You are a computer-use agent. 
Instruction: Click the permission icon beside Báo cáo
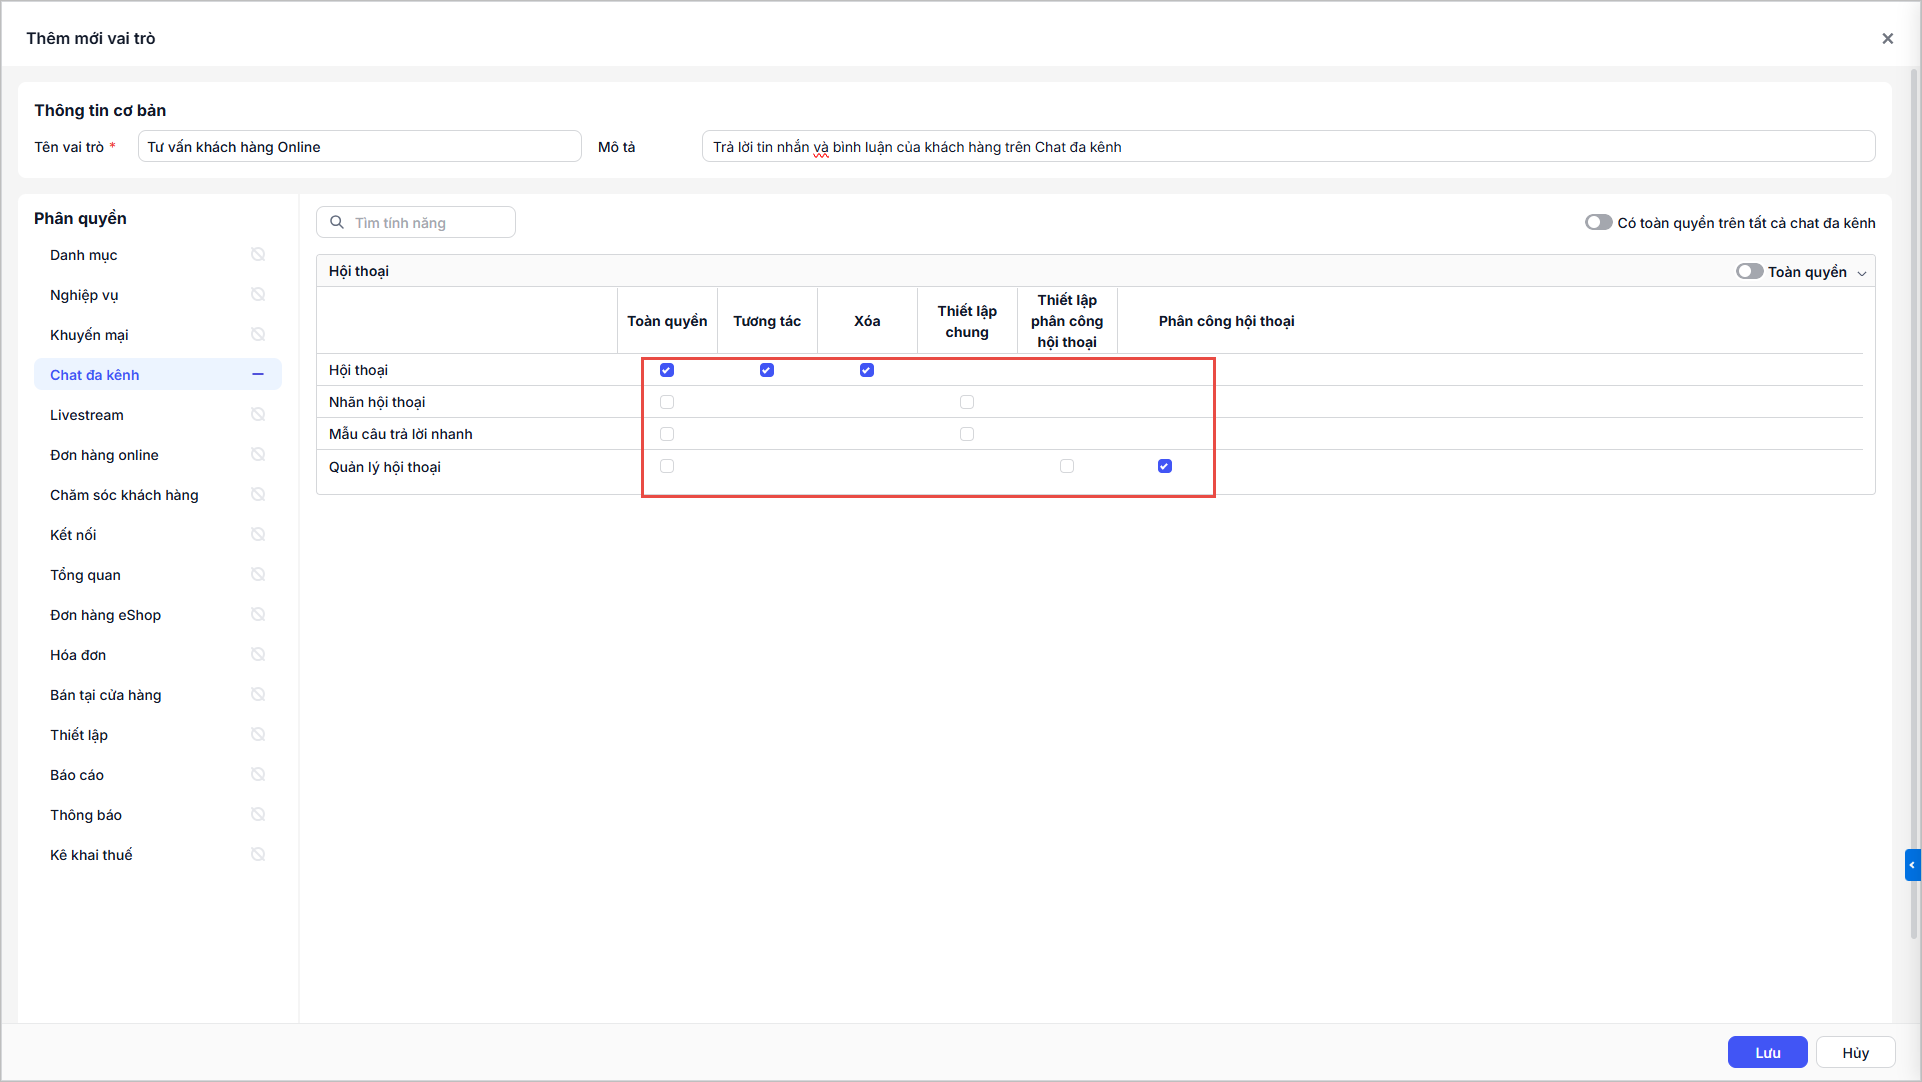click(x=258, y=775)
